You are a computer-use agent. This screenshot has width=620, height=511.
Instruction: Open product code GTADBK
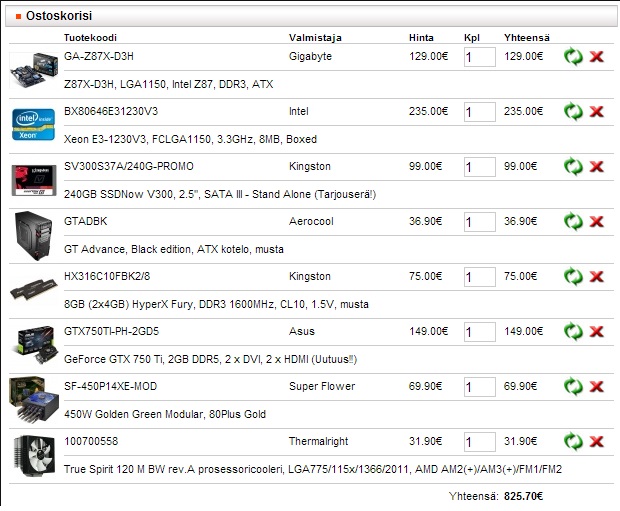pyautogui.click(x=85, y=221)
